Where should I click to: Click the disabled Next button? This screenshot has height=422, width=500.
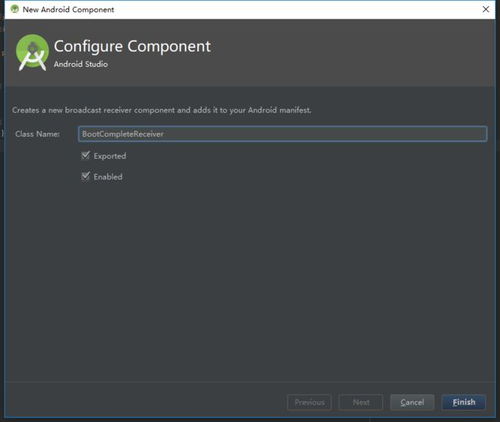pos(361,402)
